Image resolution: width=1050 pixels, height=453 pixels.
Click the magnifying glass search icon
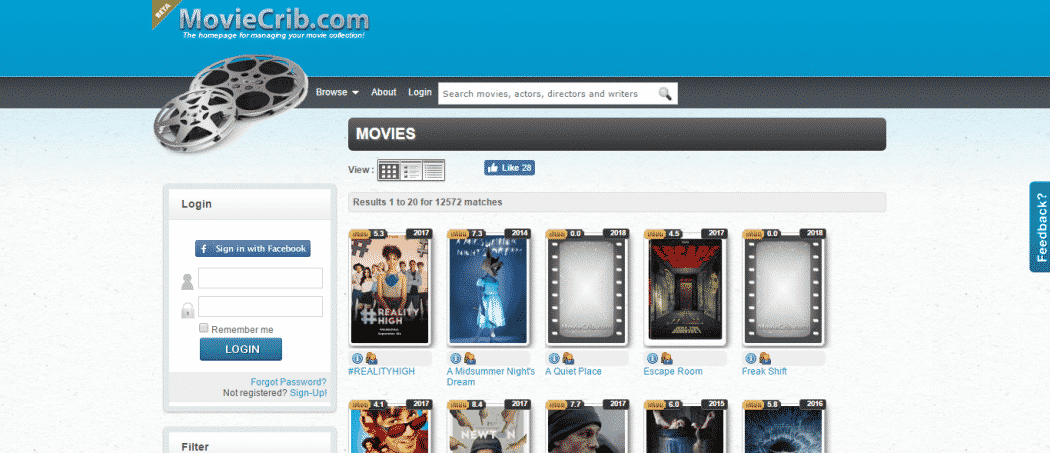click(x=665, y=94)
